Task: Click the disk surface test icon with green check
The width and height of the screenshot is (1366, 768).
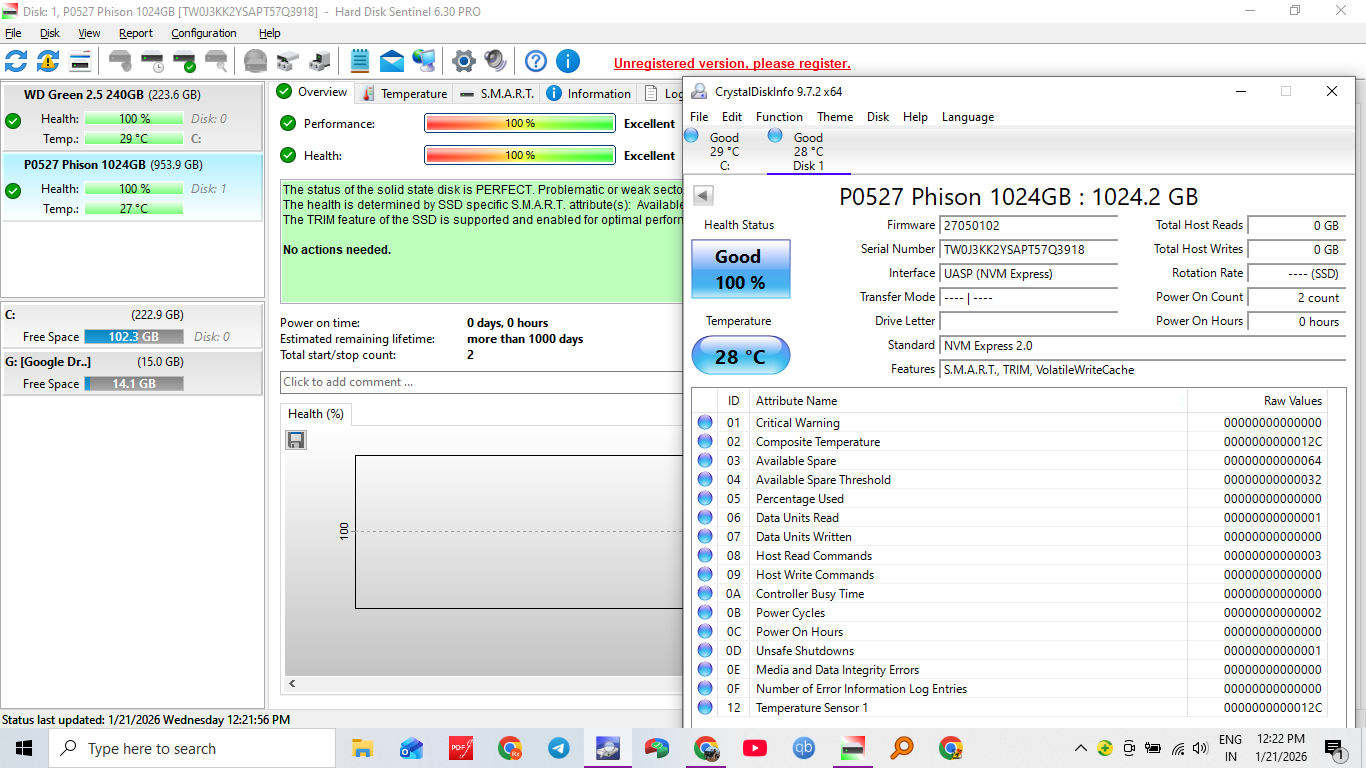Action: 184,61
